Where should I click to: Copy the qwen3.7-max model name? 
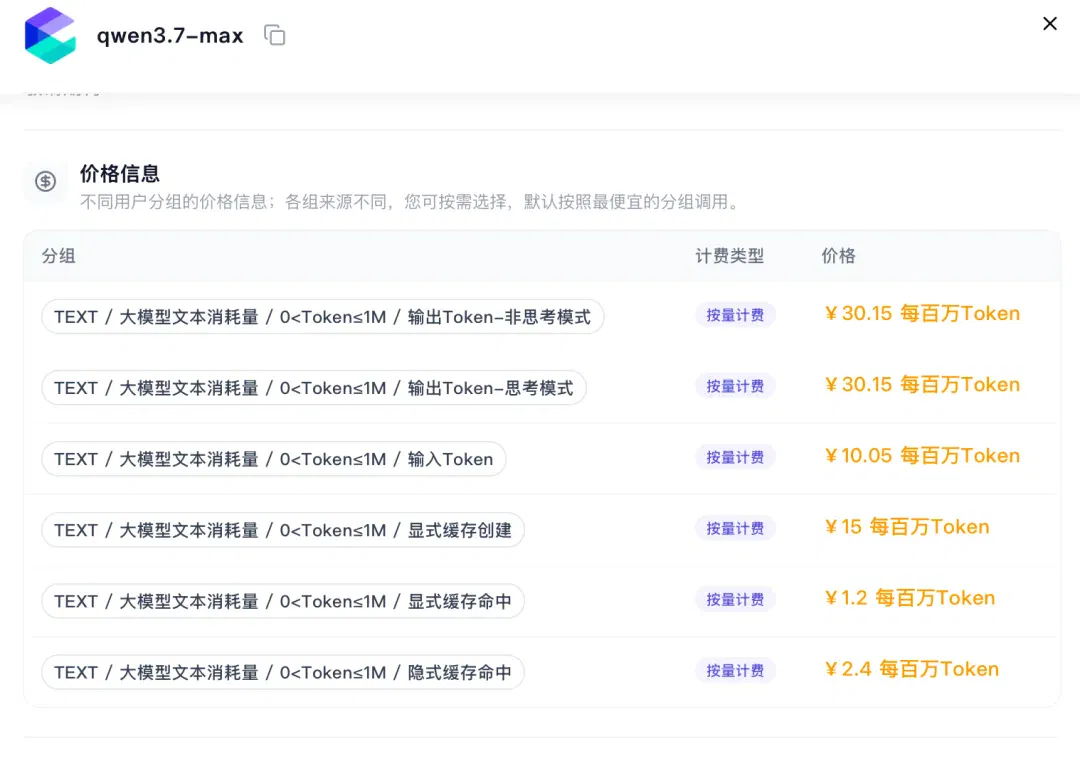275,35
